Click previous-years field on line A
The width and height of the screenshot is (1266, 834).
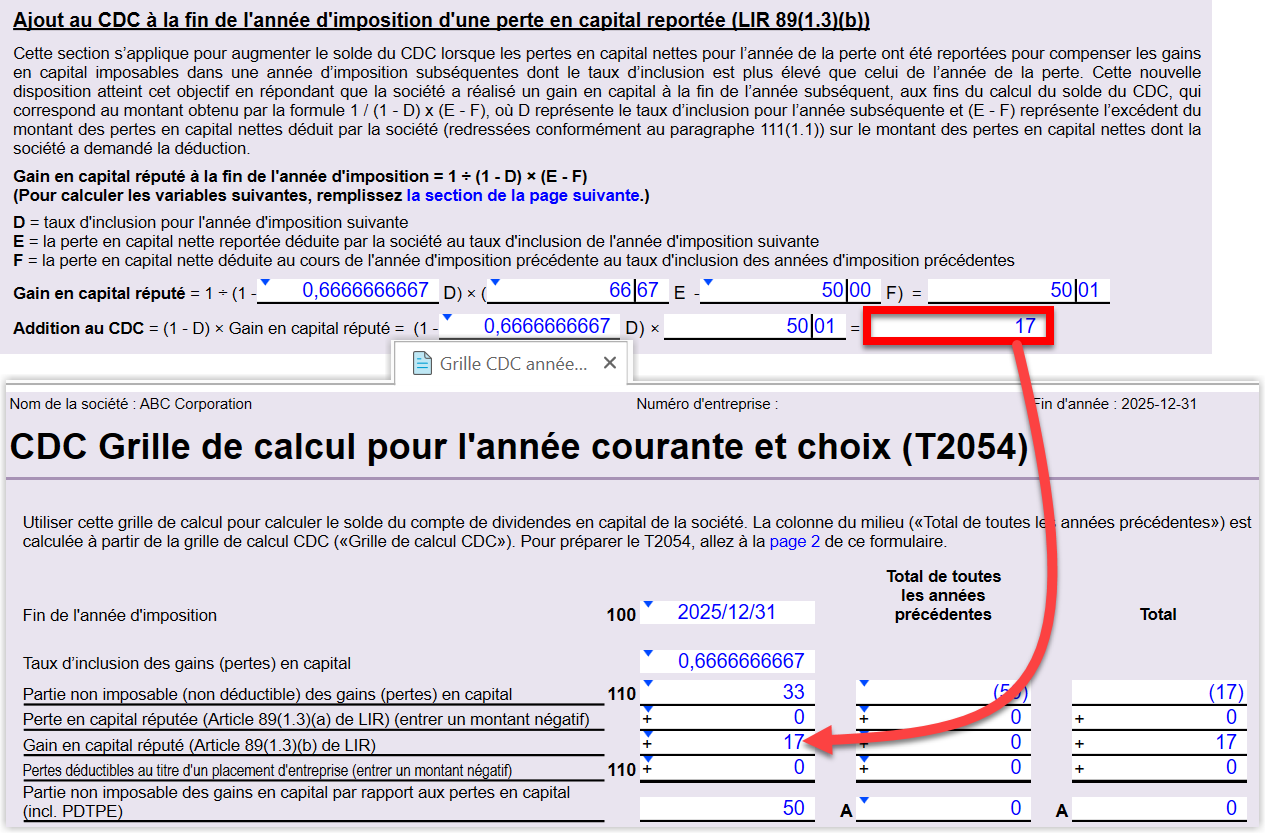942,809
